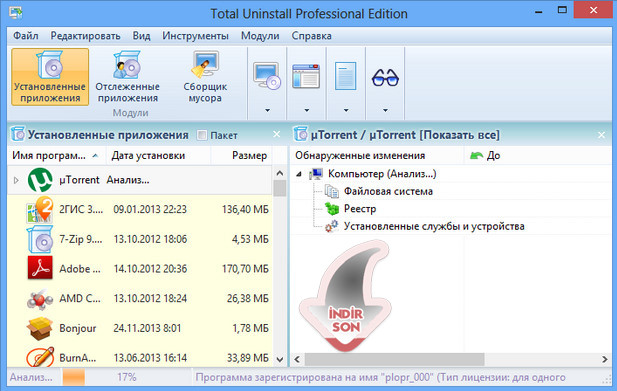Select the Файловая система tree item
The width and height of the screenshot is (617, 391).
click(388, 192)
